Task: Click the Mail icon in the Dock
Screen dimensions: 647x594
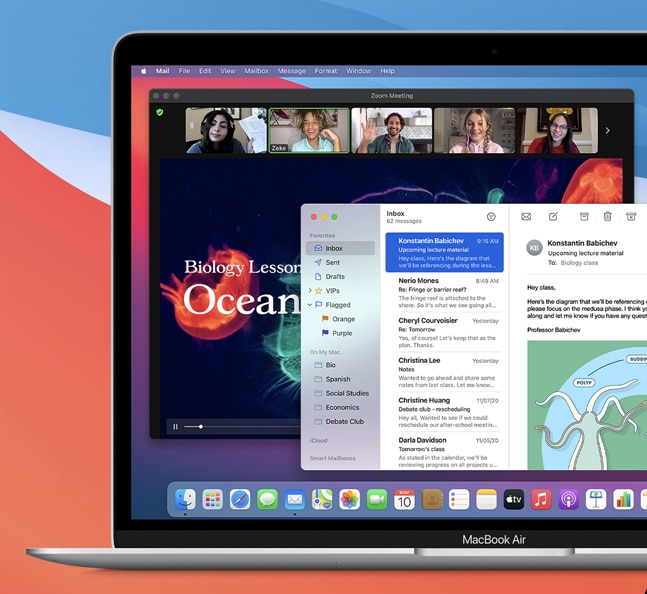Action: 295,500
